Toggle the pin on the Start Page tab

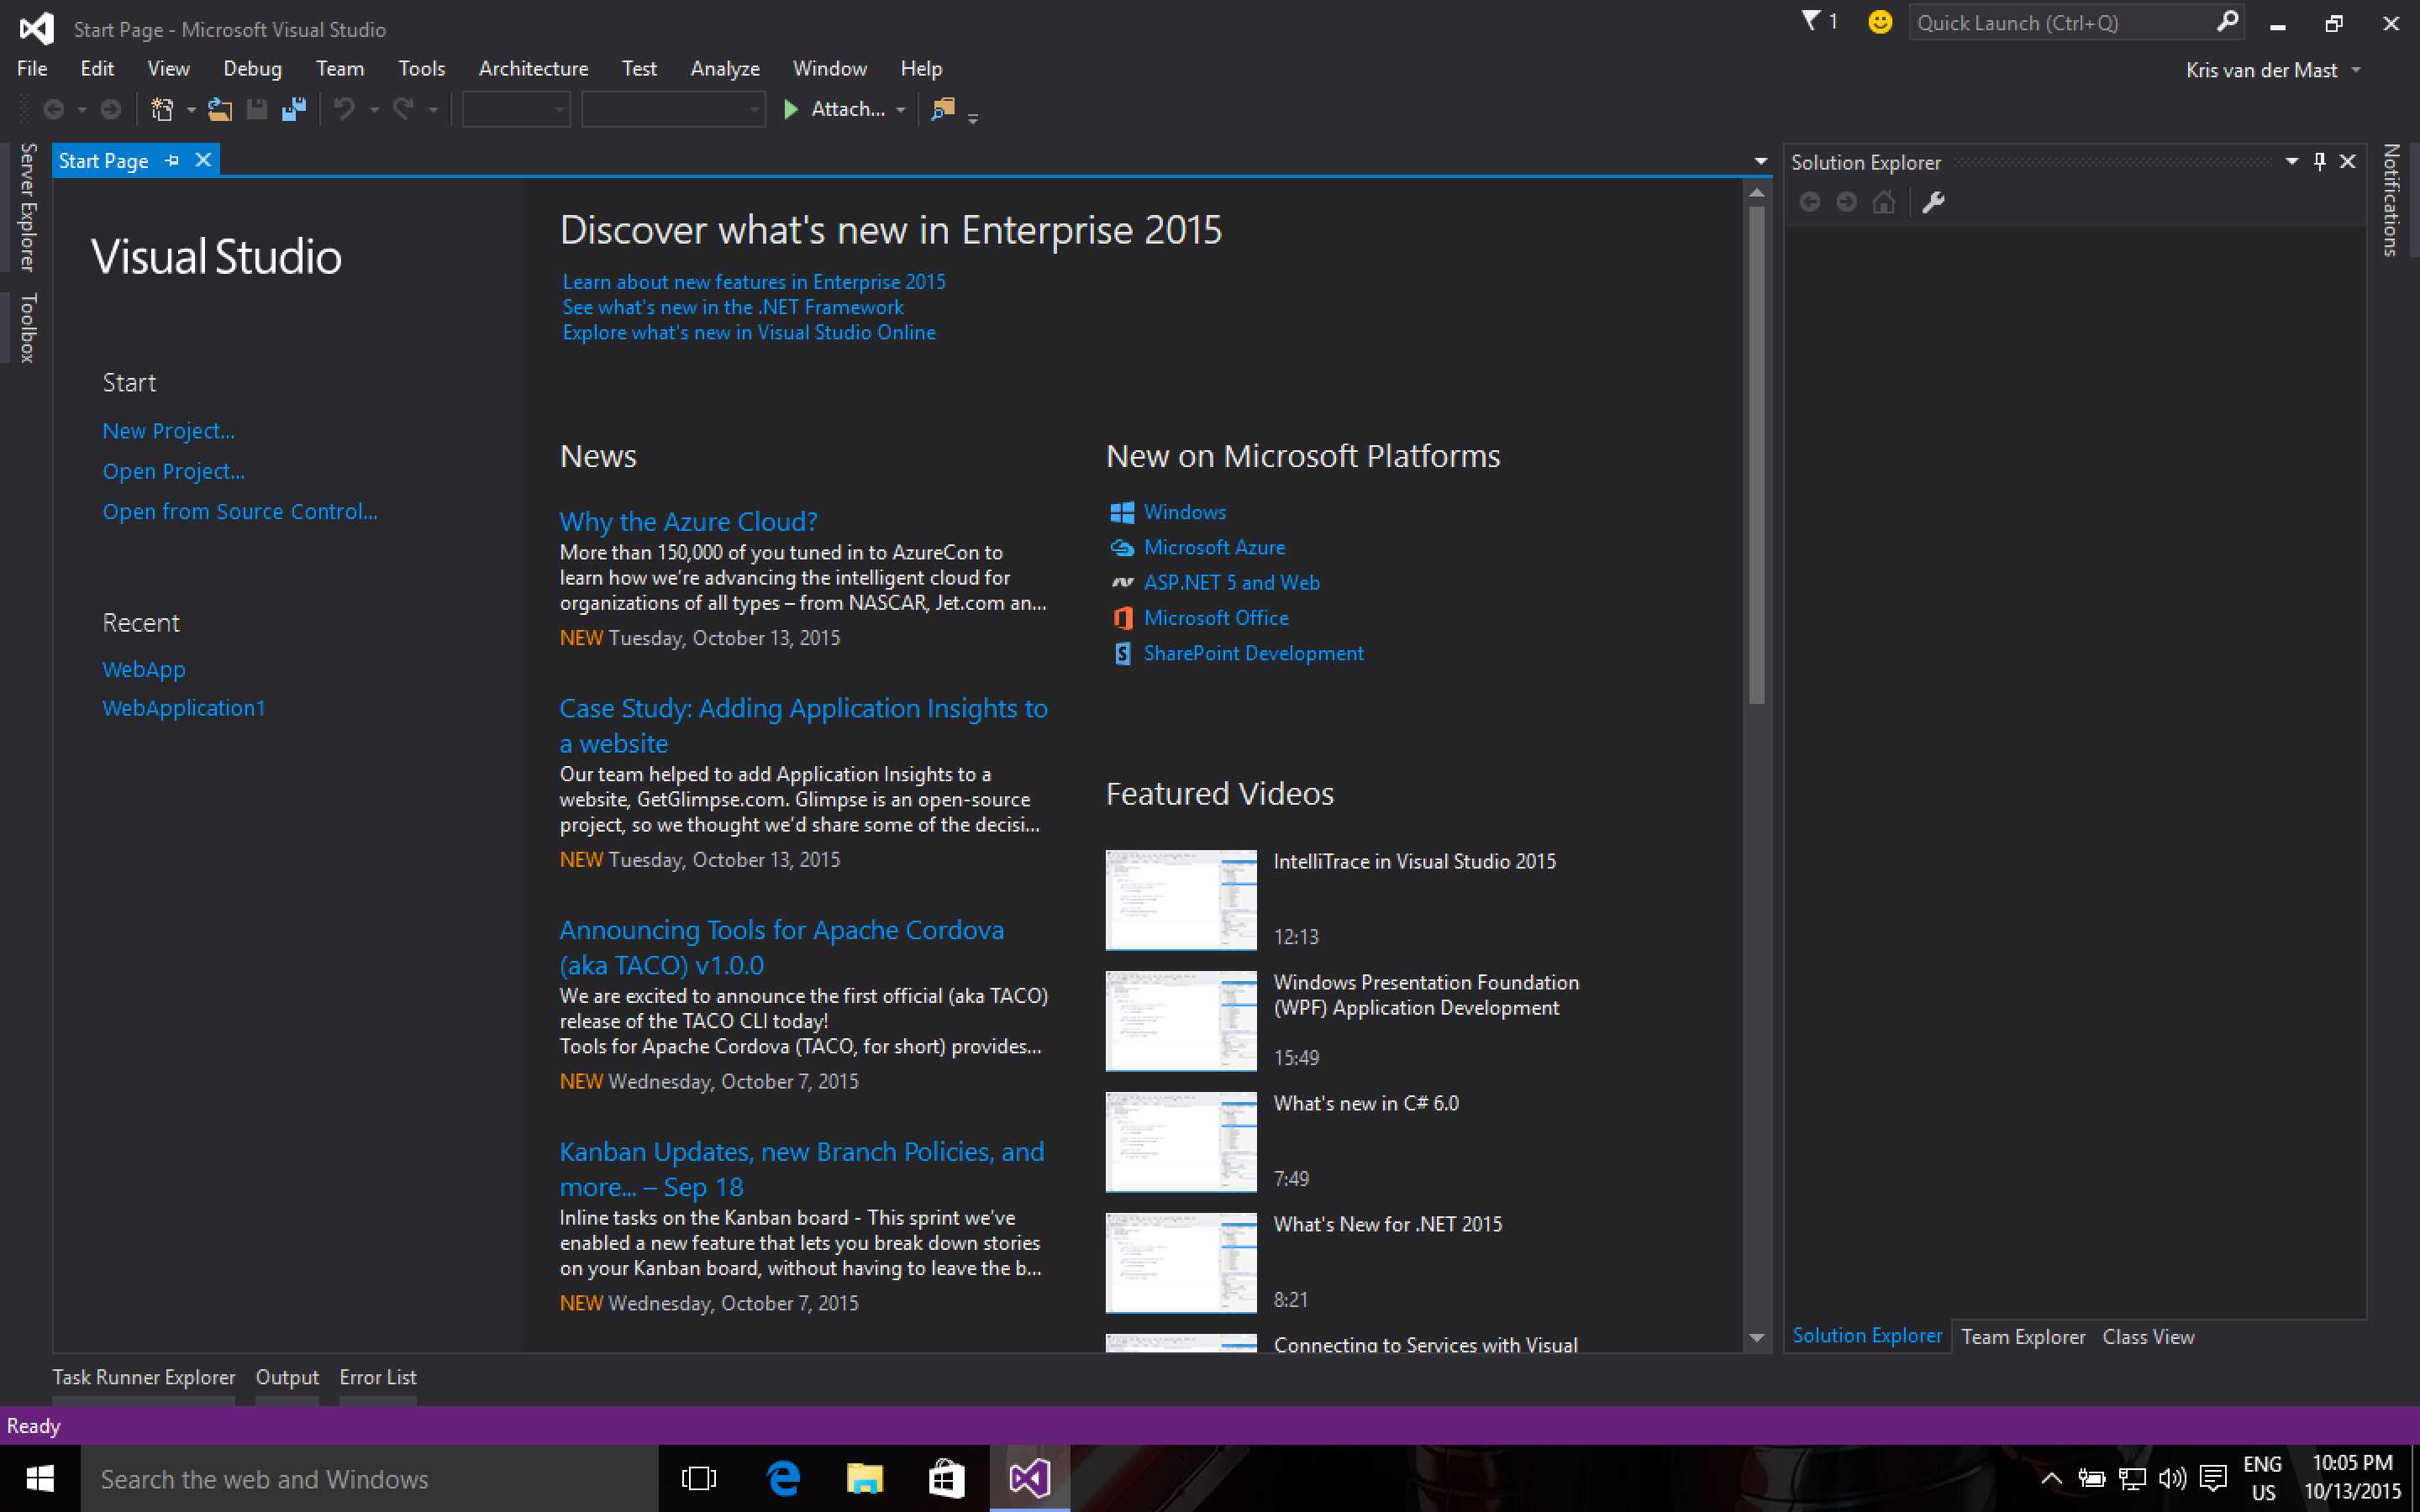point(172,160)
